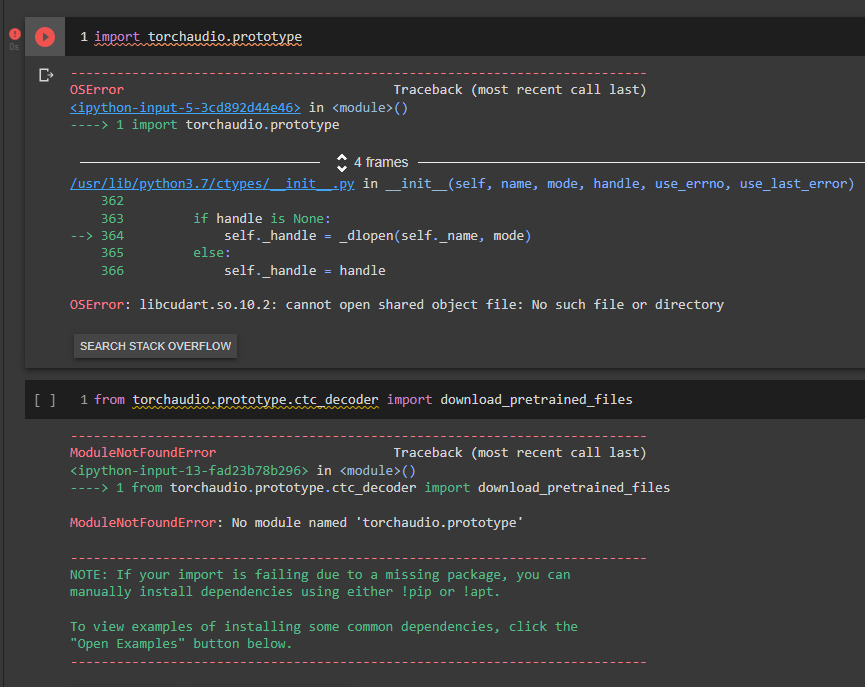Click into the import torchaudio.prototype code line

pyautogui.click(x=198, y=37)
